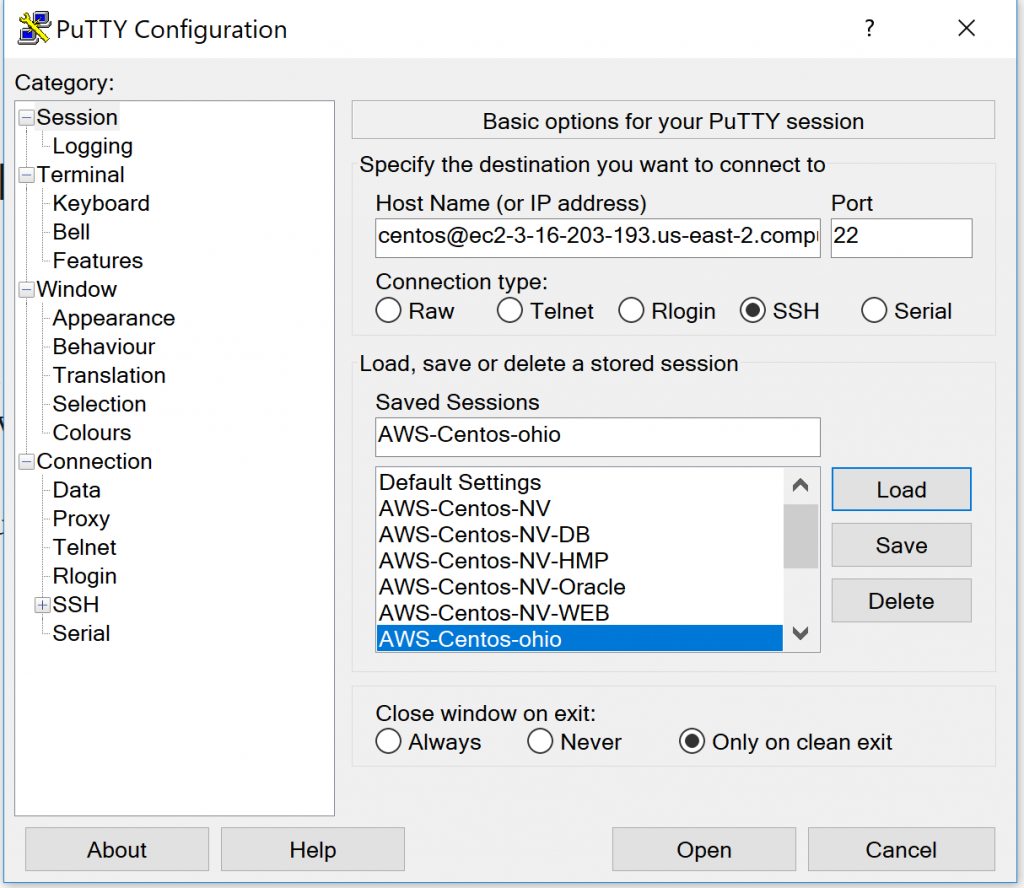This screenshot has width=1024, height=888.
Task: Open the Appearance settings category
Action: tap(114, 318)
